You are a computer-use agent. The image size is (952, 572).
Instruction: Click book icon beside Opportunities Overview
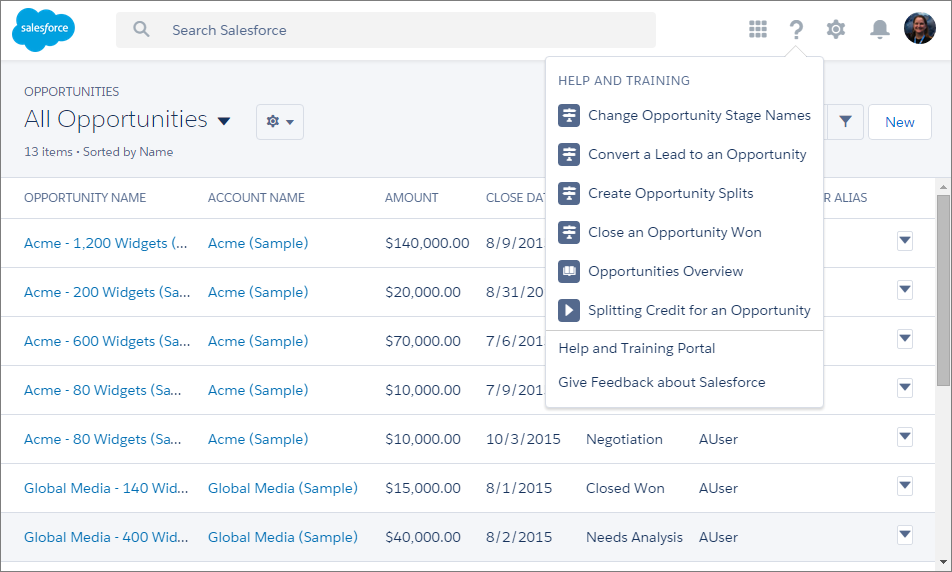[569, 271]
